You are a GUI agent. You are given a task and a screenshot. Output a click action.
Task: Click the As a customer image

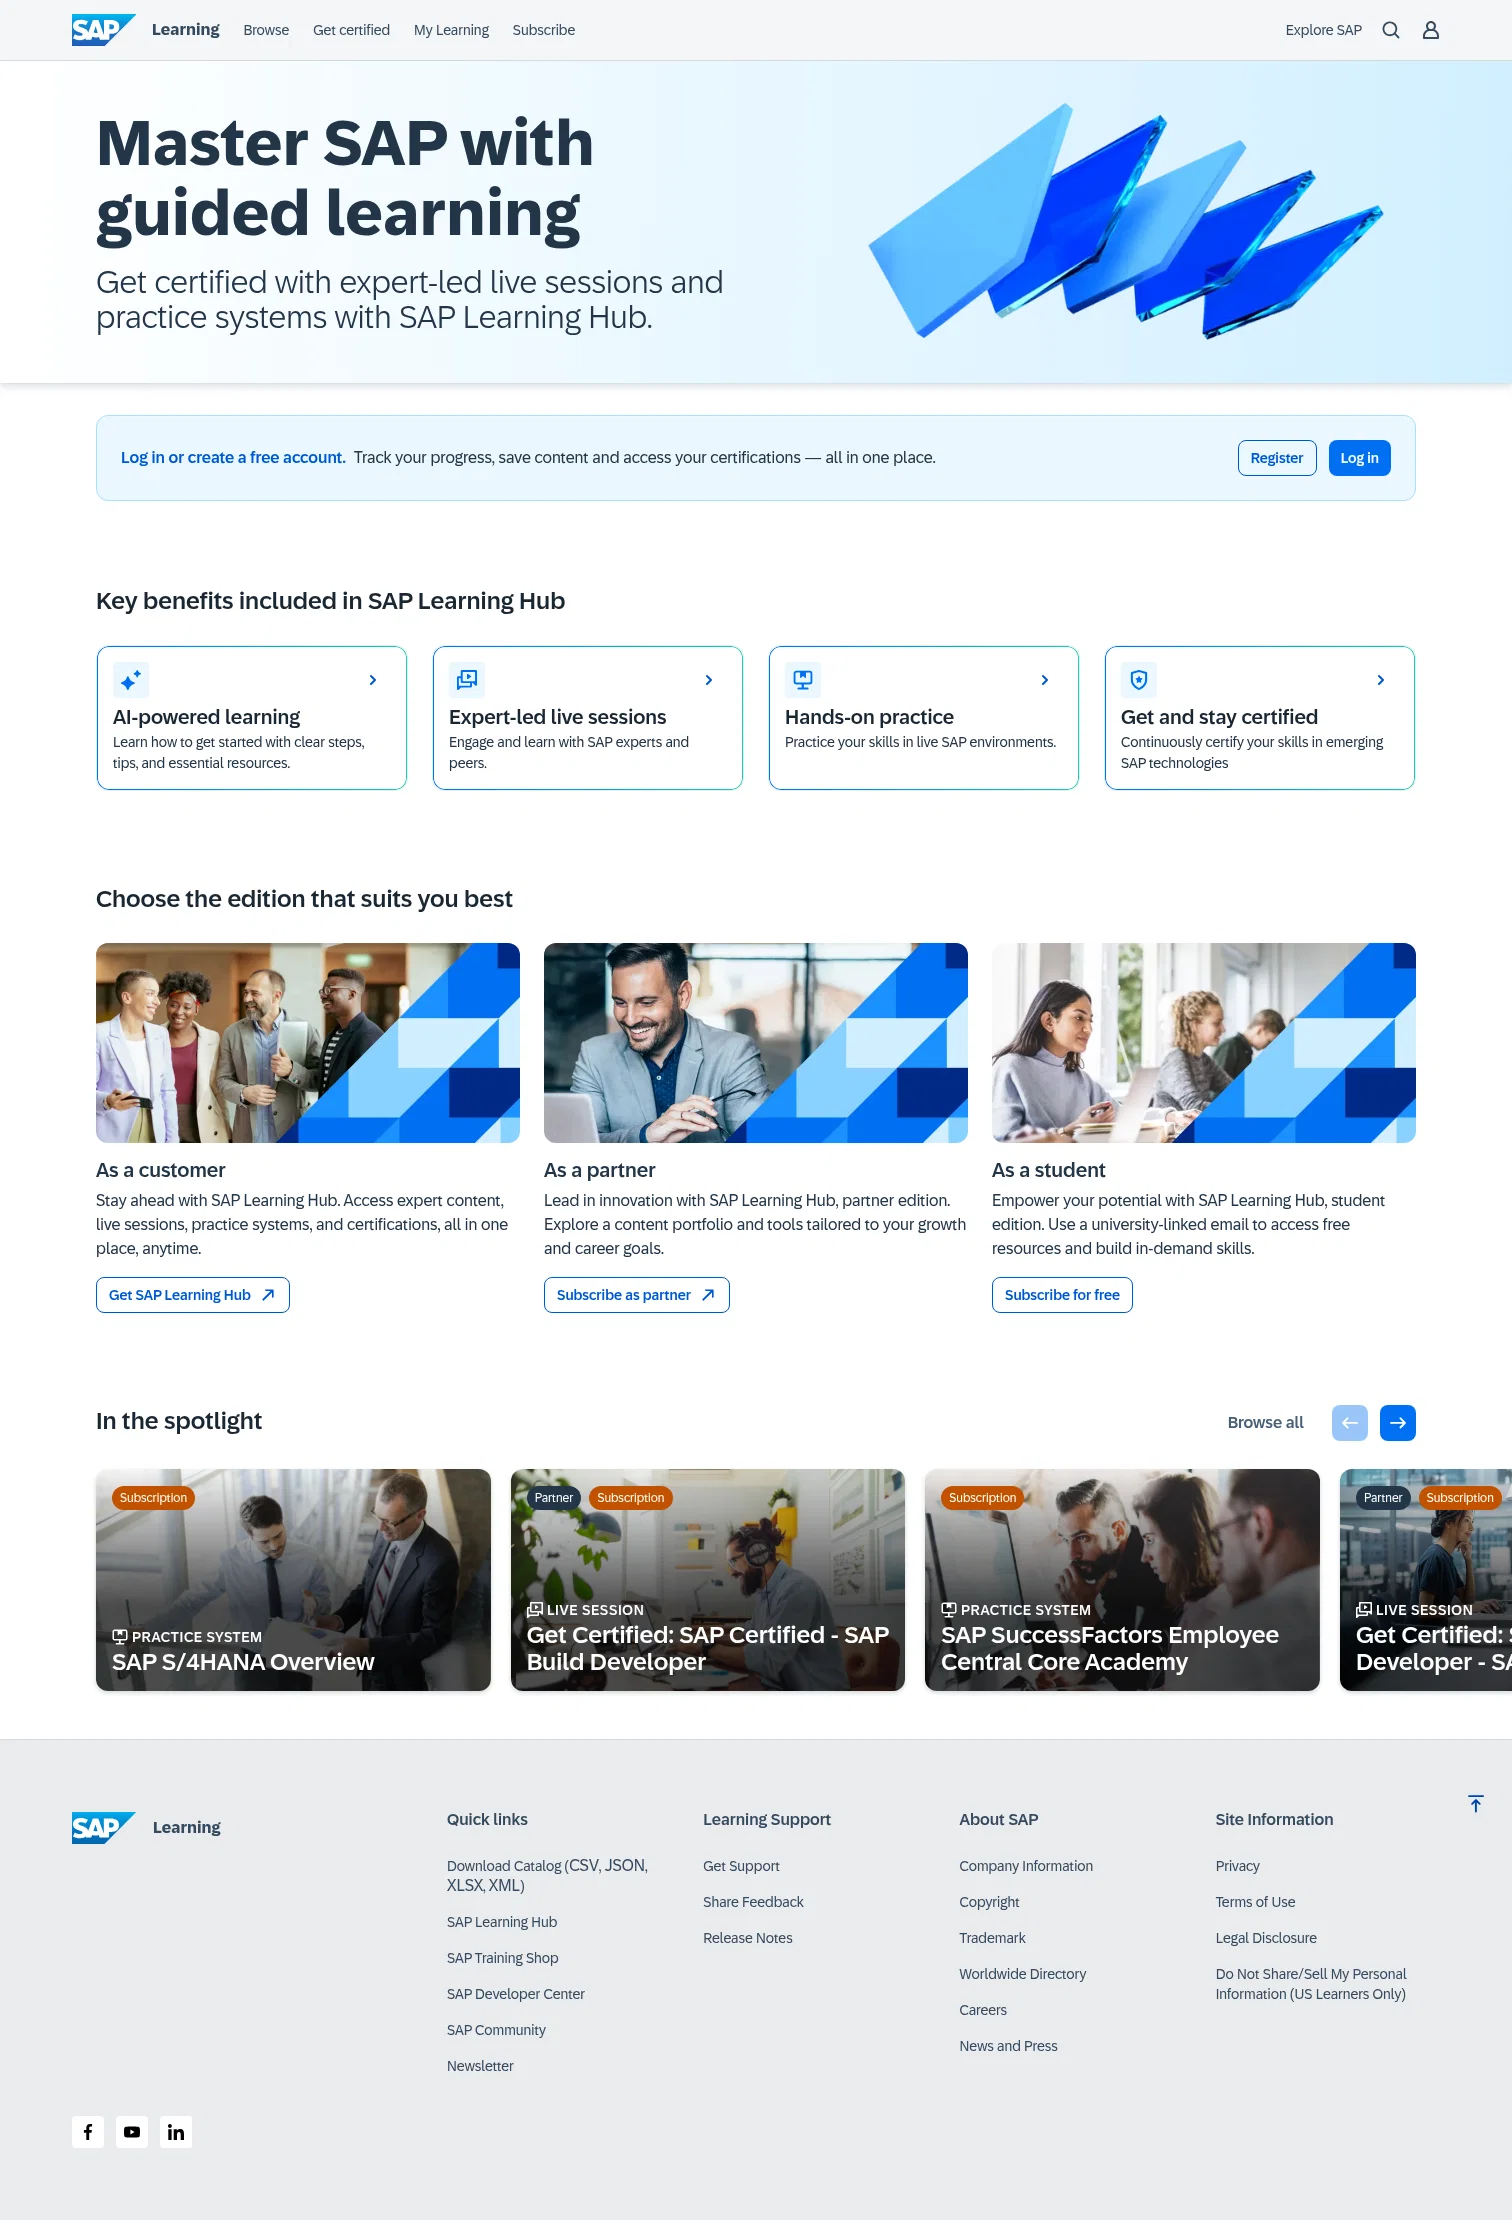[x=308, y=1043]
